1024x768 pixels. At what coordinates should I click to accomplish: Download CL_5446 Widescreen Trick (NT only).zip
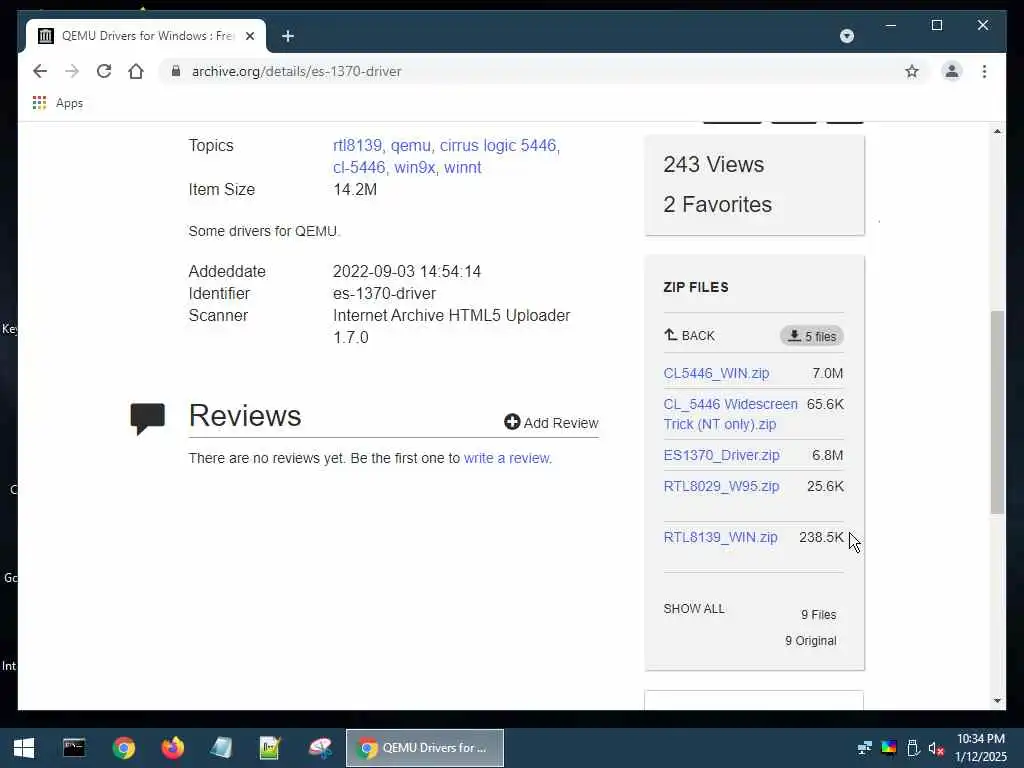pyautogui.click(x=730, y=414)
